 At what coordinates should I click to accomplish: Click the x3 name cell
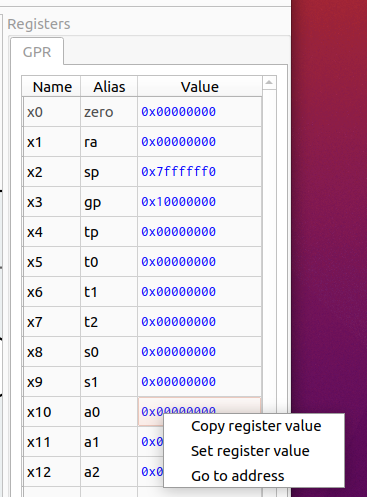52,202
